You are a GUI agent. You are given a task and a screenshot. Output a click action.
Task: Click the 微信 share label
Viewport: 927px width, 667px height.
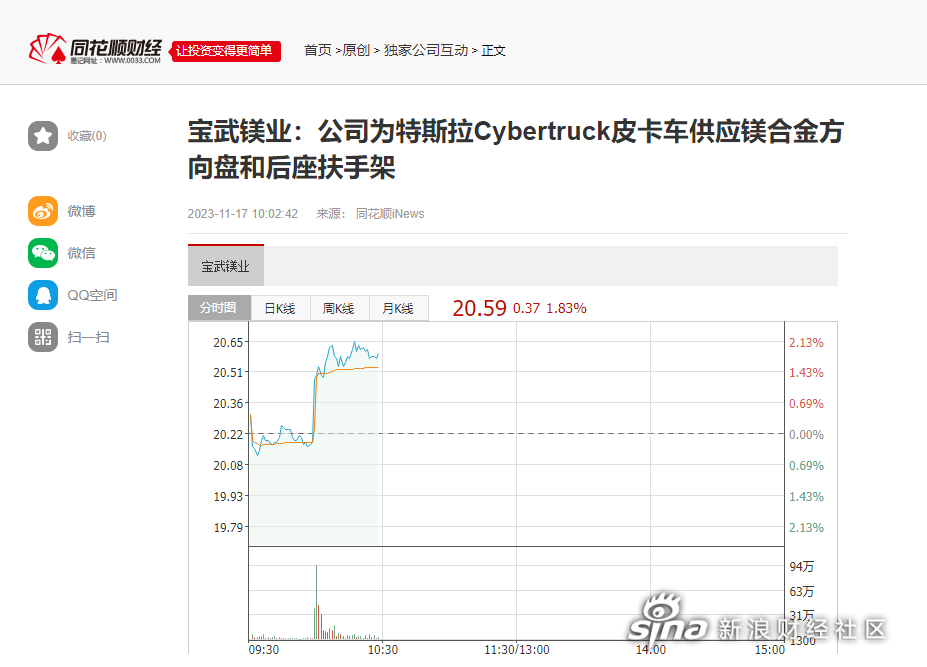coord(82,253)
